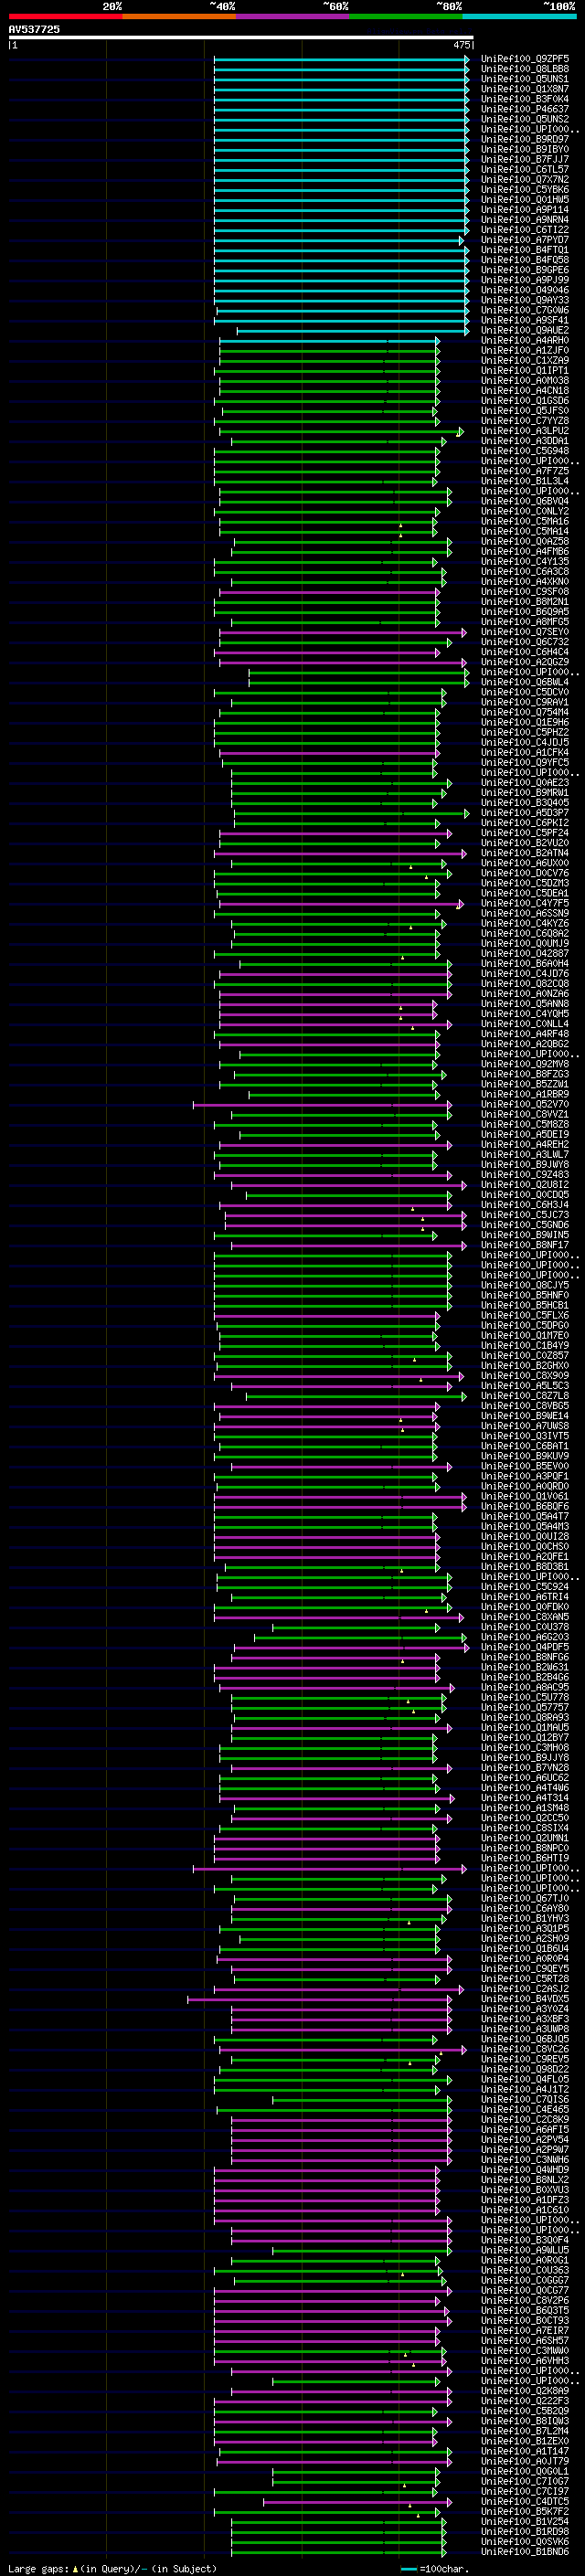
Task: Select UniRef100_Q0UI28 label
Action: (525, 1536)
